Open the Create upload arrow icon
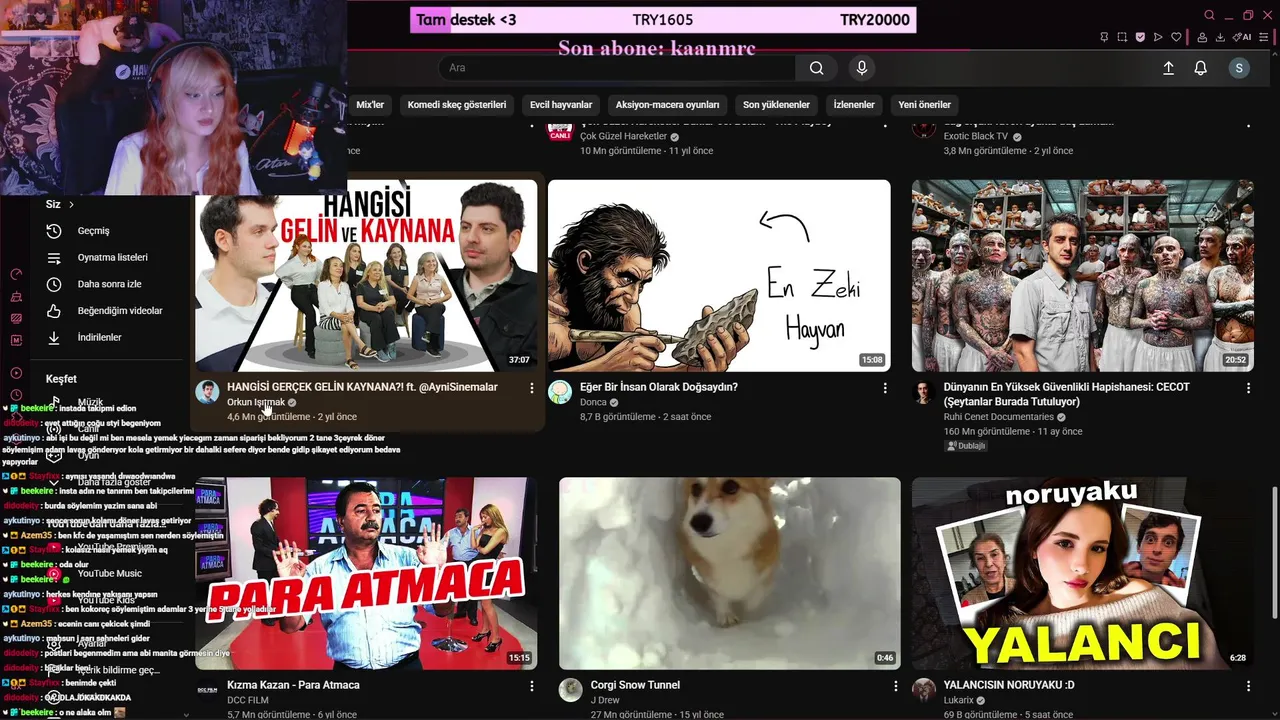The image size is (1280, 720). (1168, 68)
